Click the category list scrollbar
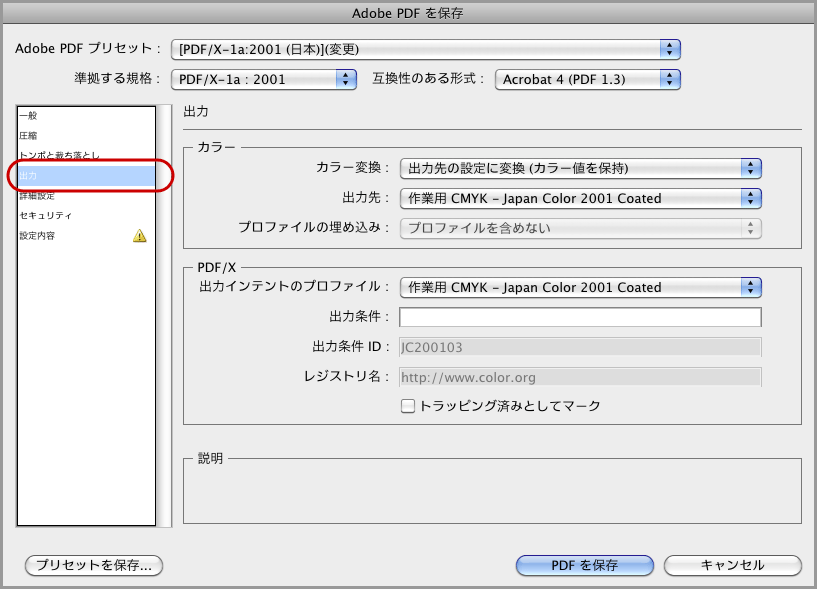Screen dimensions: 817x589 165,316
